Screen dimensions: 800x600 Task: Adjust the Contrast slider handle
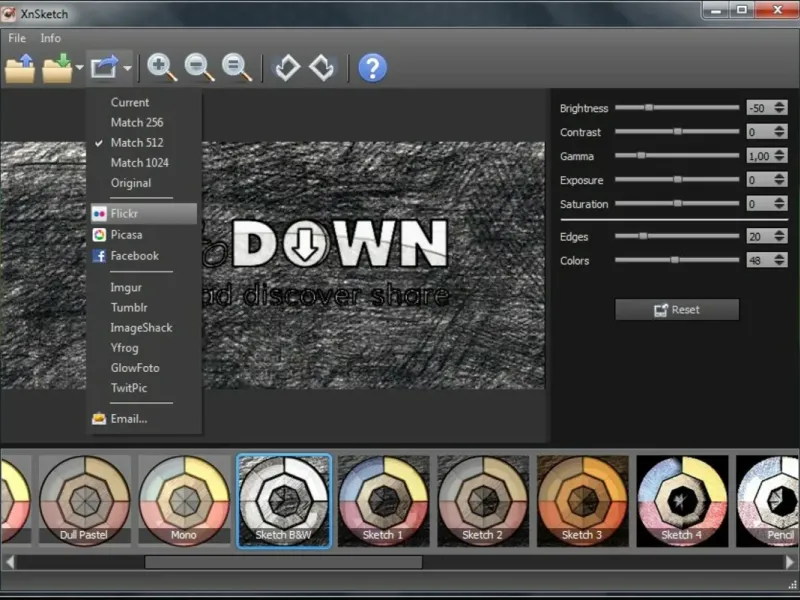pyautogui.click(x=677, y=131)
